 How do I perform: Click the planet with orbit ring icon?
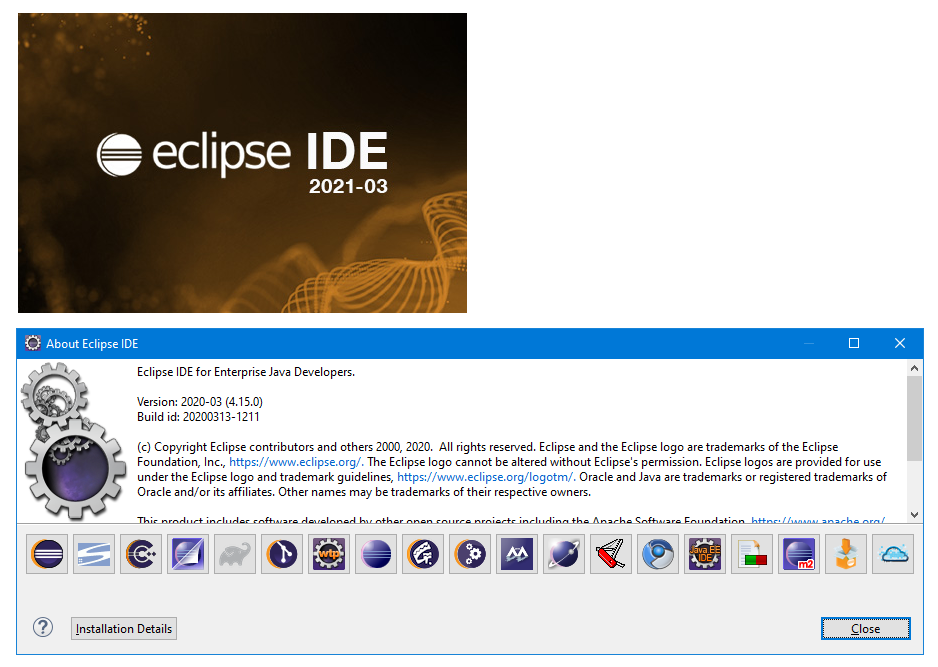564,554
